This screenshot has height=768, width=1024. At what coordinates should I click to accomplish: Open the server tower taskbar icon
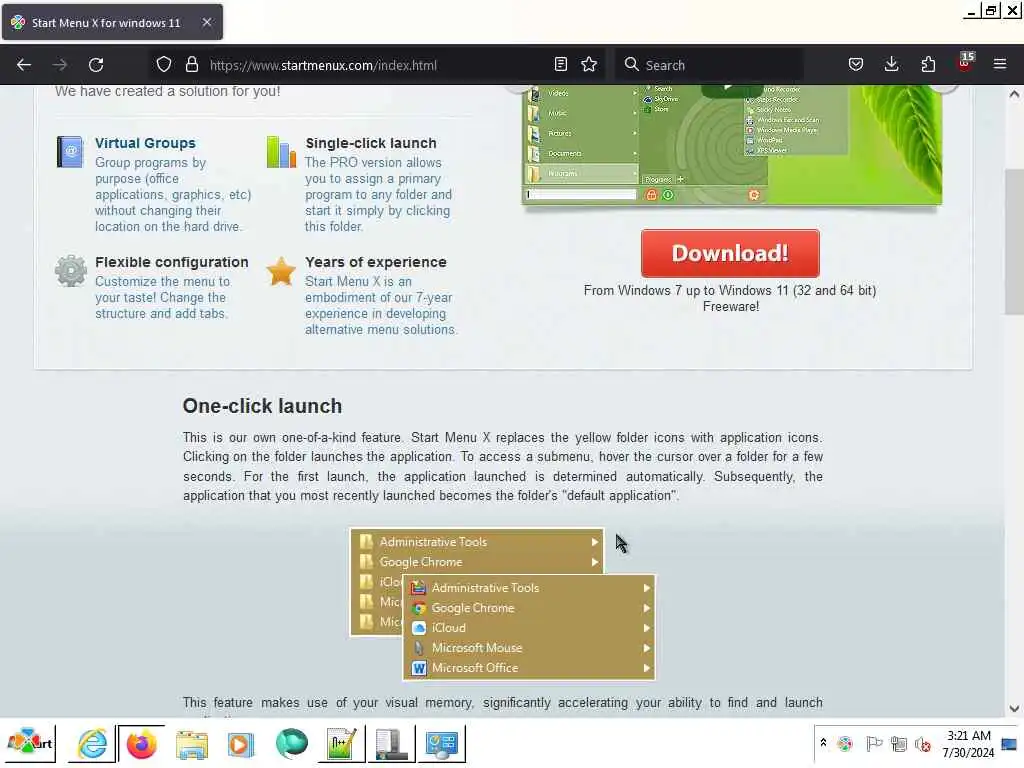[391, 744]
